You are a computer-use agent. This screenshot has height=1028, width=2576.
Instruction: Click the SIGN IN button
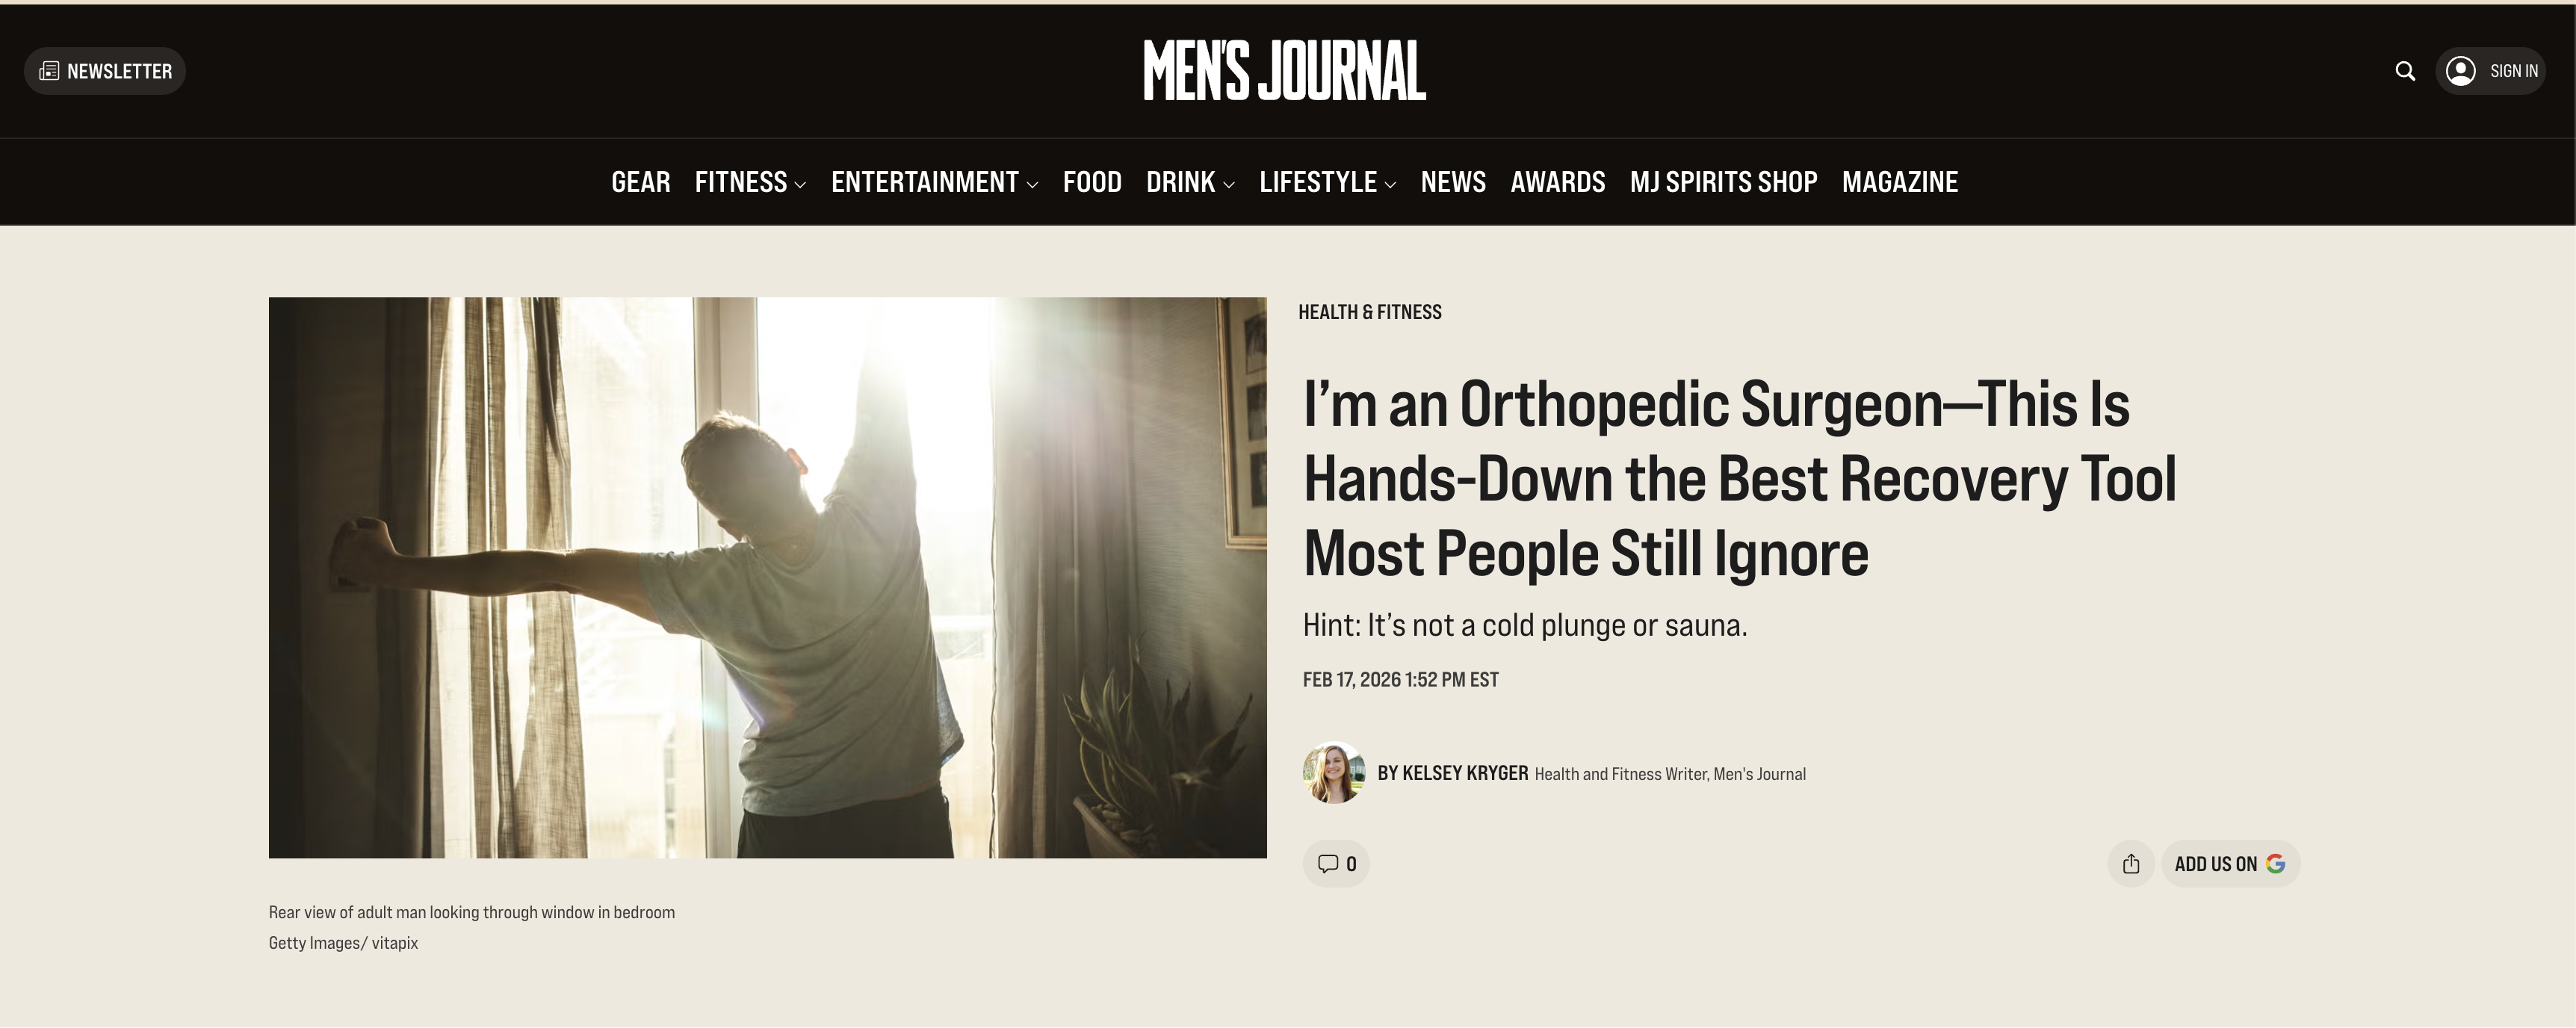[2511, 70]
